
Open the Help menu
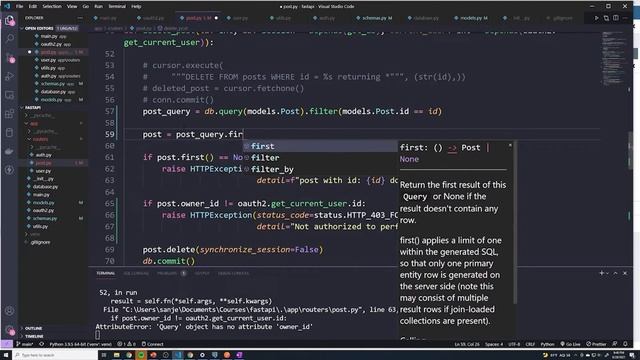click(x=136, y=6)
